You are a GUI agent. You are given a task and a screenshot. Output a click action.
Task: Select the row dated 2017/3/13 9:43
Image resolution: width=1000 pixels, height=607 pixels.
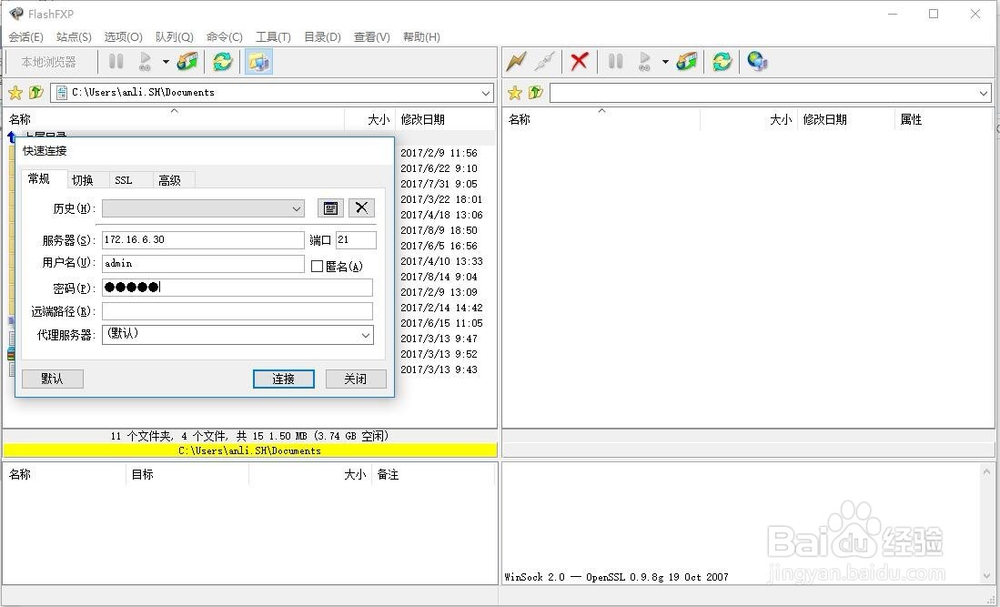click(439, 369)
